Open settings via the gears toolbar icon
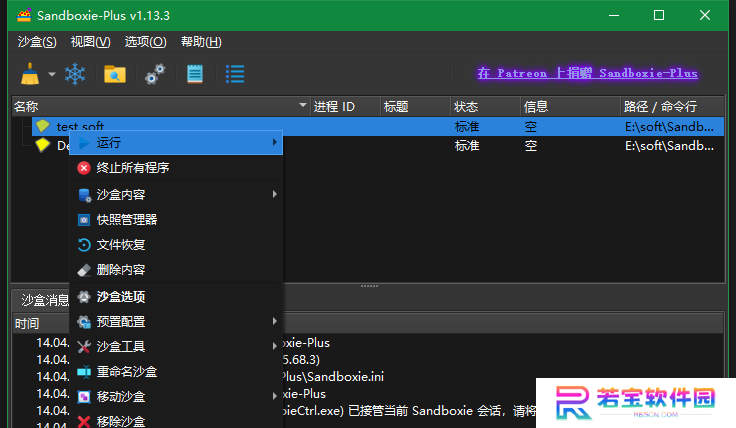Image resolution: width=736 pixels, height=428 pixels. pyautogui.click(x=155, y=74)
